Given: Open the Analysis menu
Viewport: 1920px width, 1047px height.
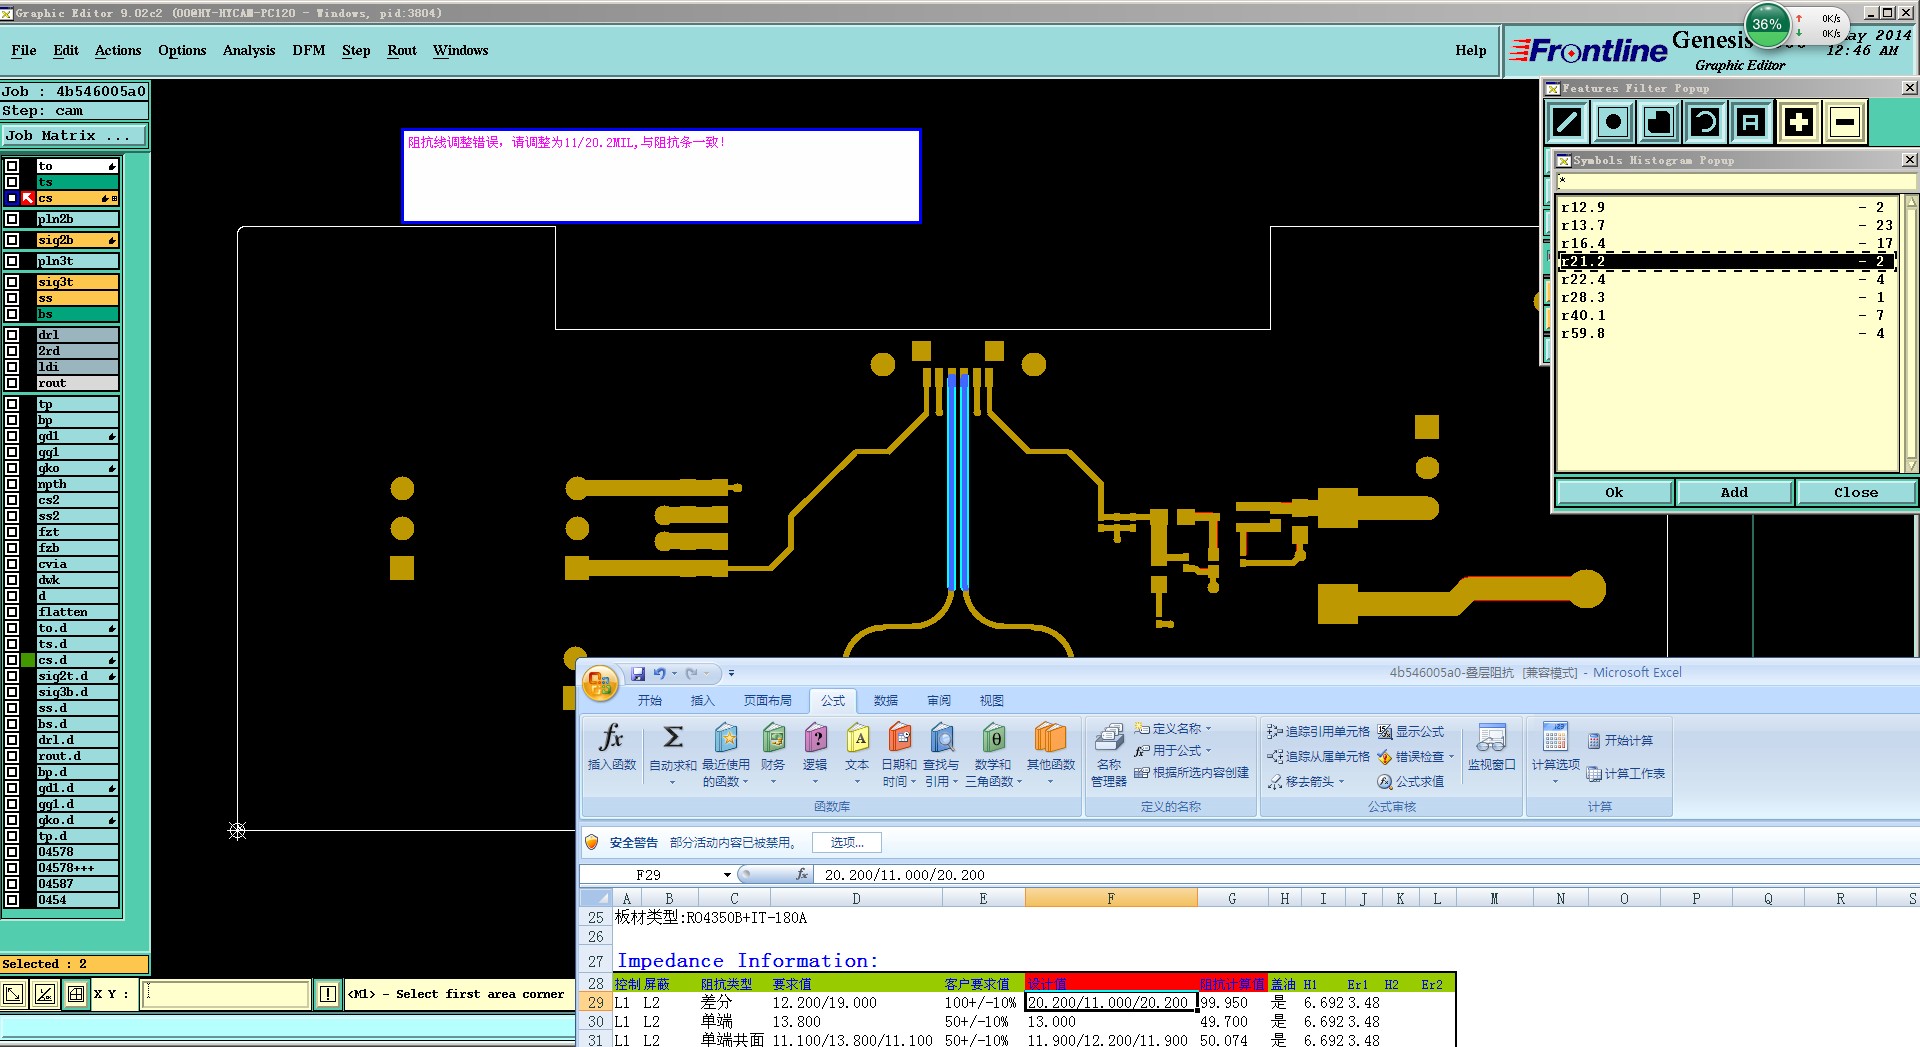Looking at the screenshot, I should (x=248, y=50).
